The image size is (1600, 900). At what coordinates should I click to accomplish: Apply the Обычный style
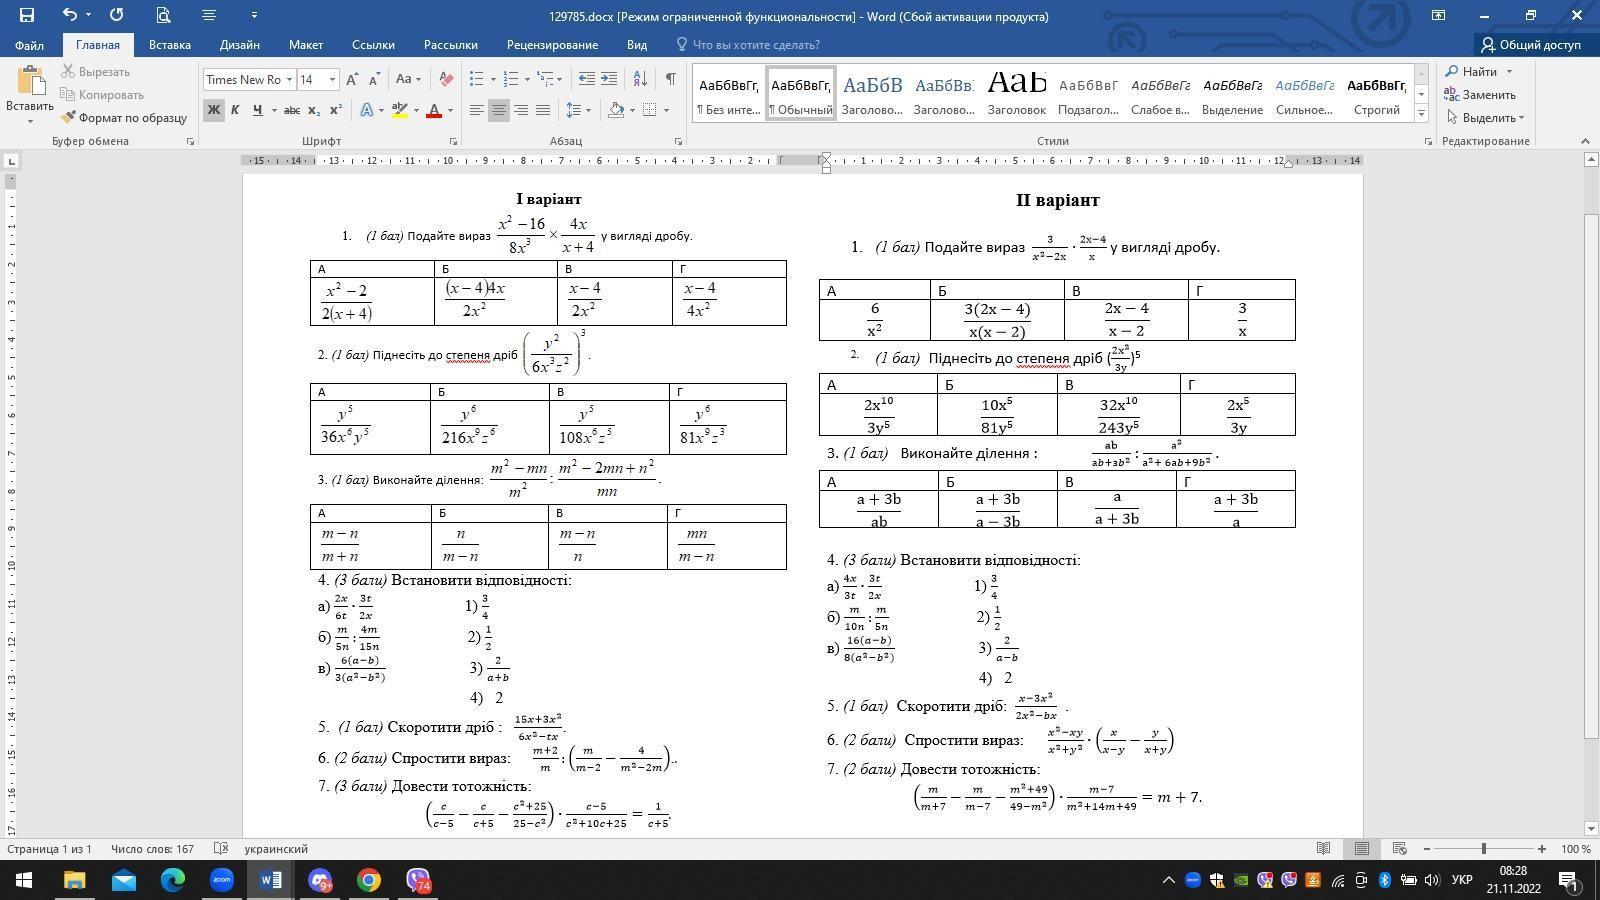(801, 95)
